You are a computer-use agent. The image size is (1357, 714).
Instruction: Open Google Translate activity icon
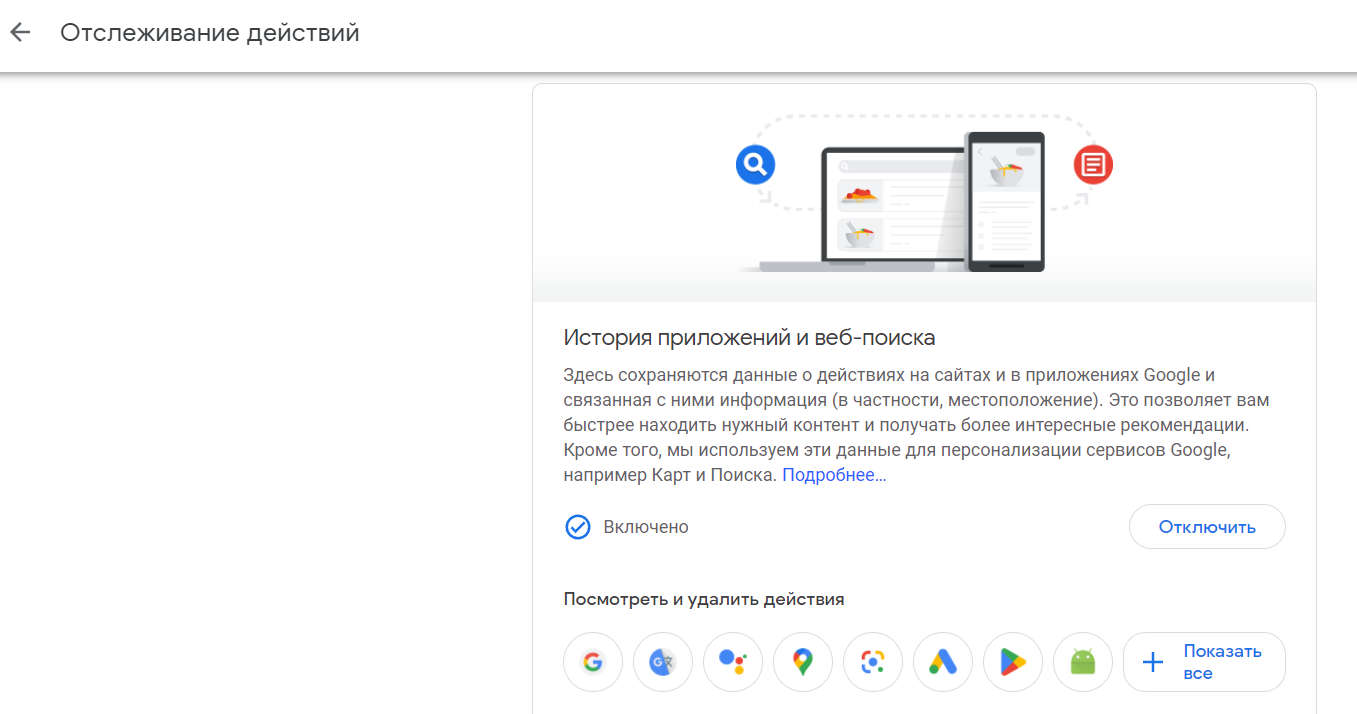coord(663,662)
